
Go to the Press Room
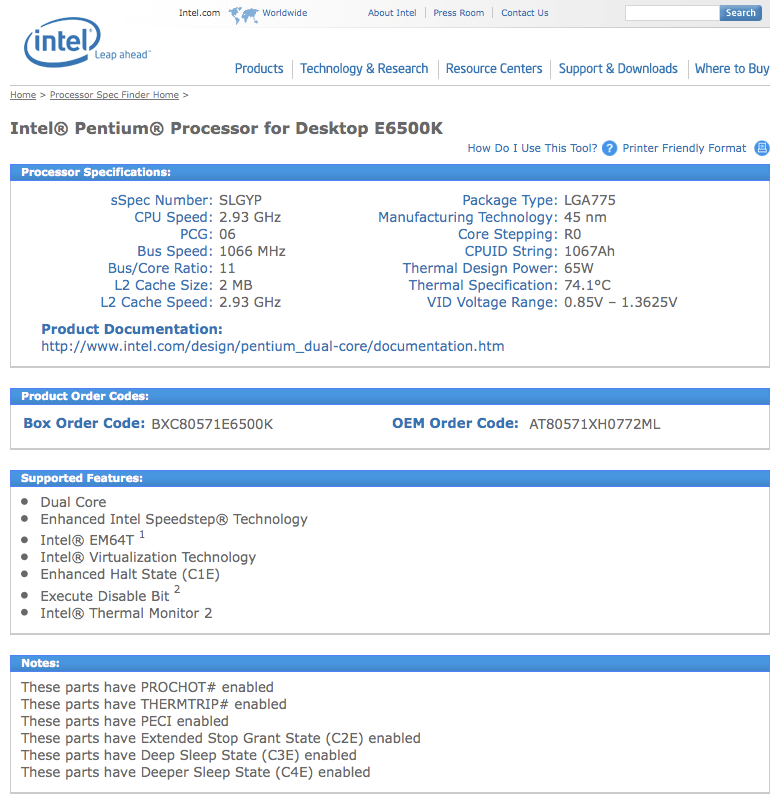point(458,13)
